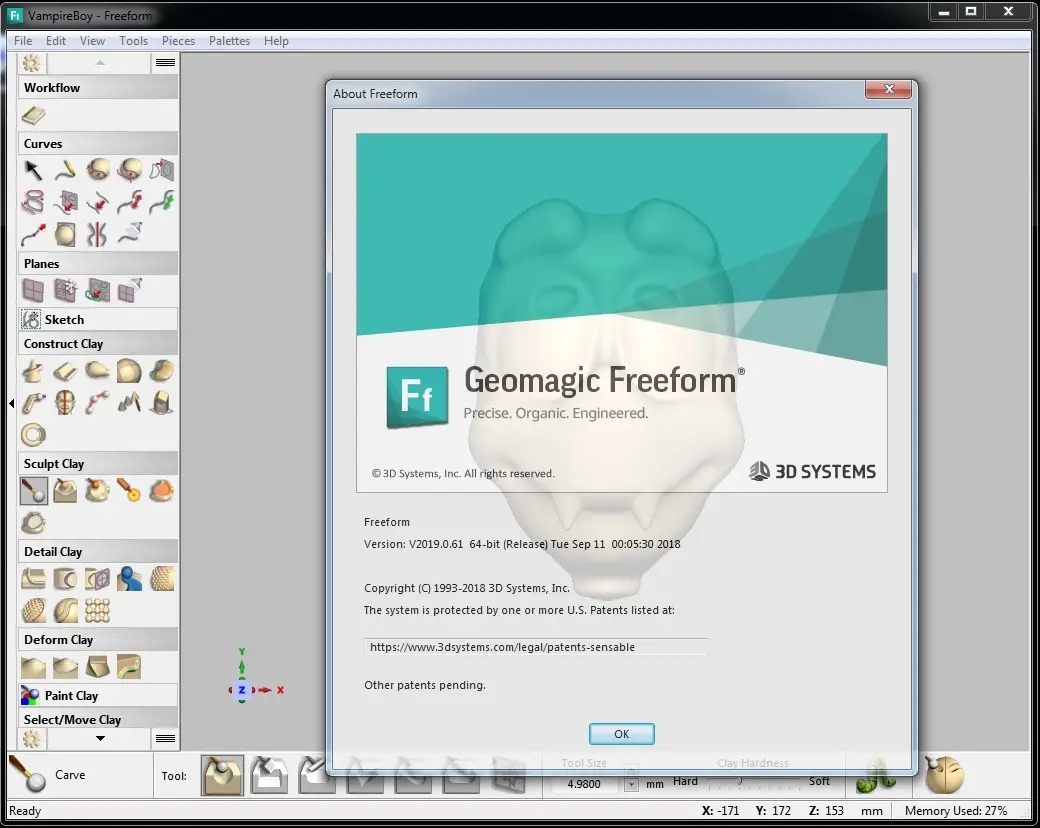Viewport: 1040px width, 828px height.
Task: Click OK in About Freeform dialog
Action: pos(621,734)
